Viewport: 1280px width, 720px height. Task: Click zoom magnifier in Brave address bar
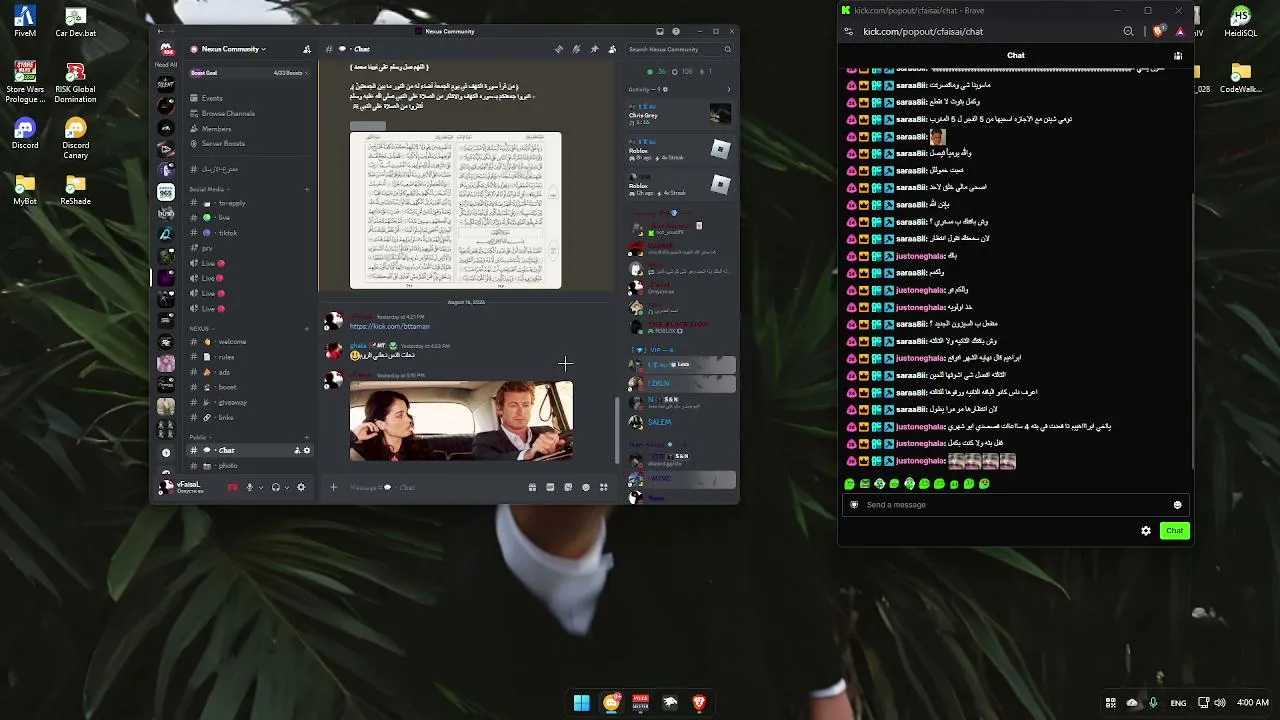tap(1129, 31)
